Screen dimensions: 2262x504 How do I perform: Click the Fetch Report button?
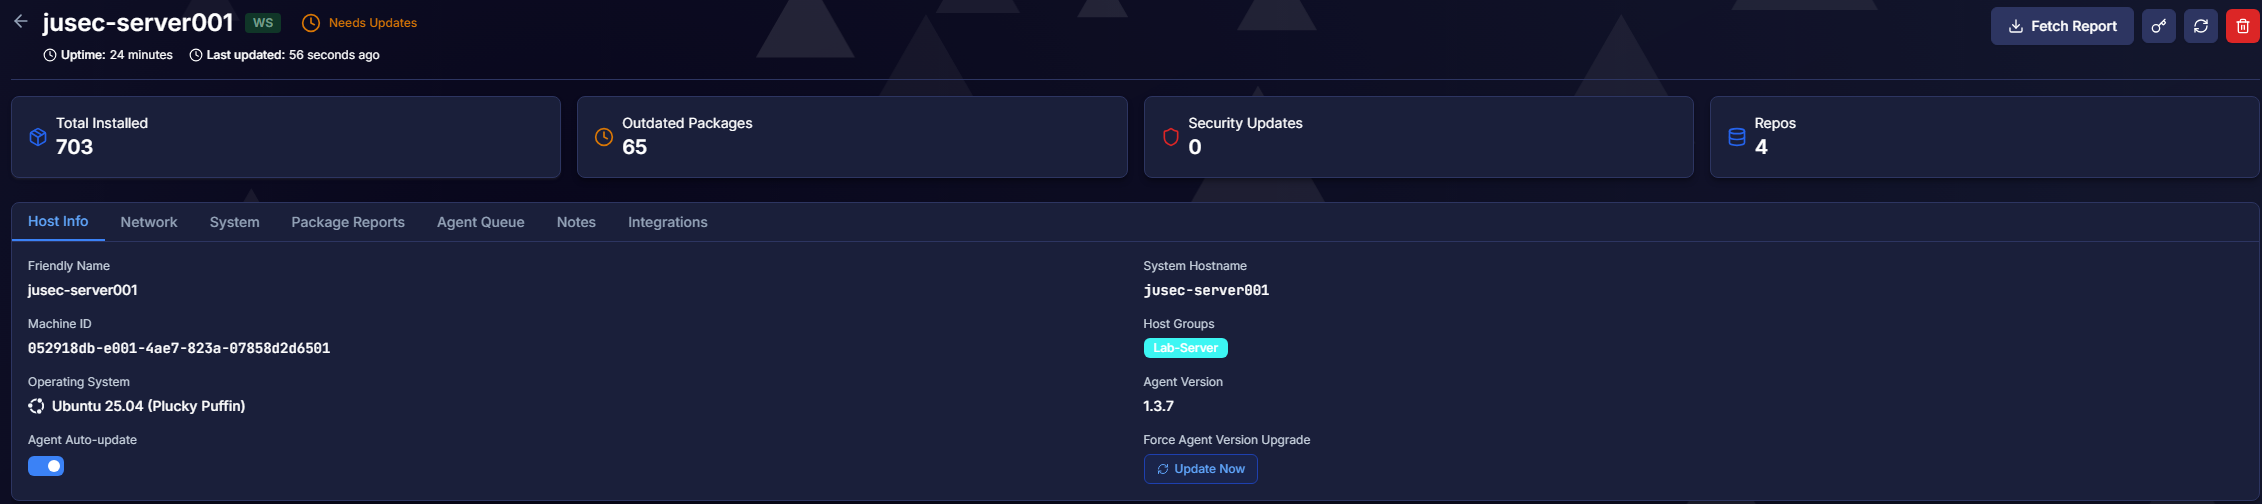[x=2061, y=26]
